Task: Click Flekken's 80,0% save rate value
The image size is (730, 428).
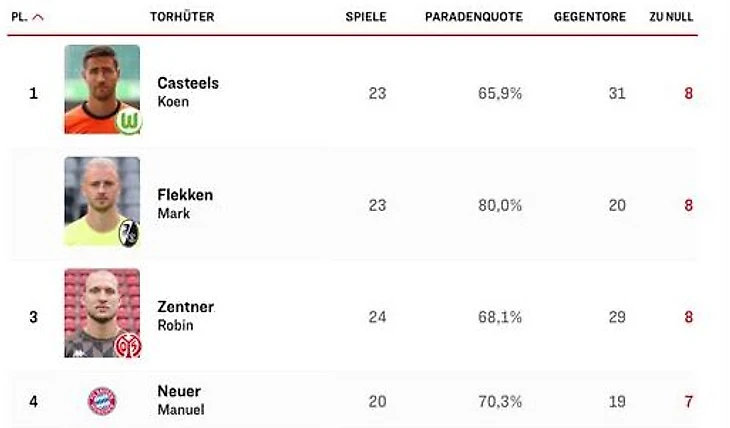Action: [500, 205]
